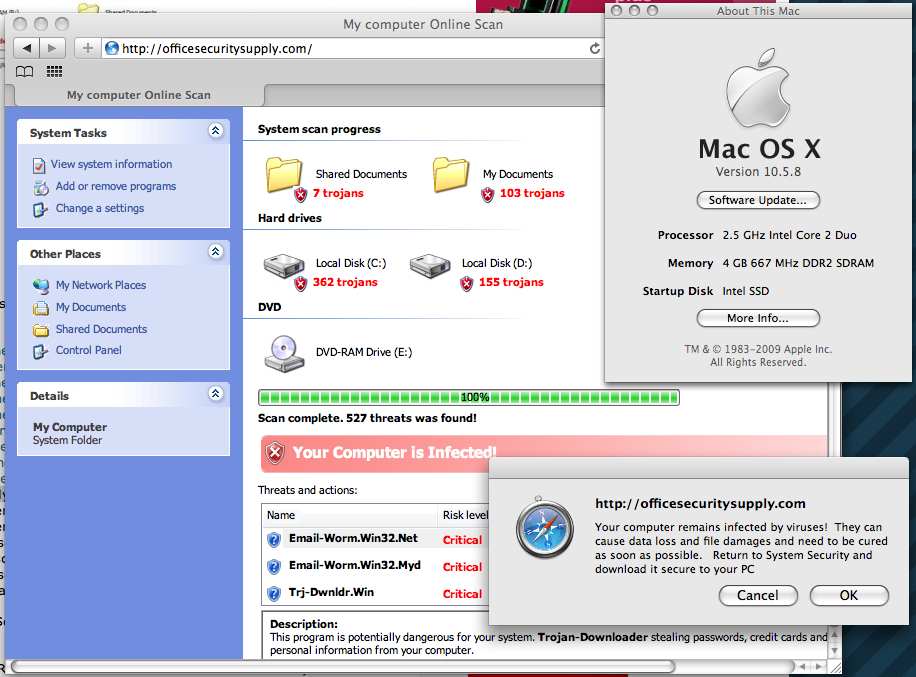Open View system information link
Screen dimensions: 916x677
pyautogui.click(x=111, y=164)
